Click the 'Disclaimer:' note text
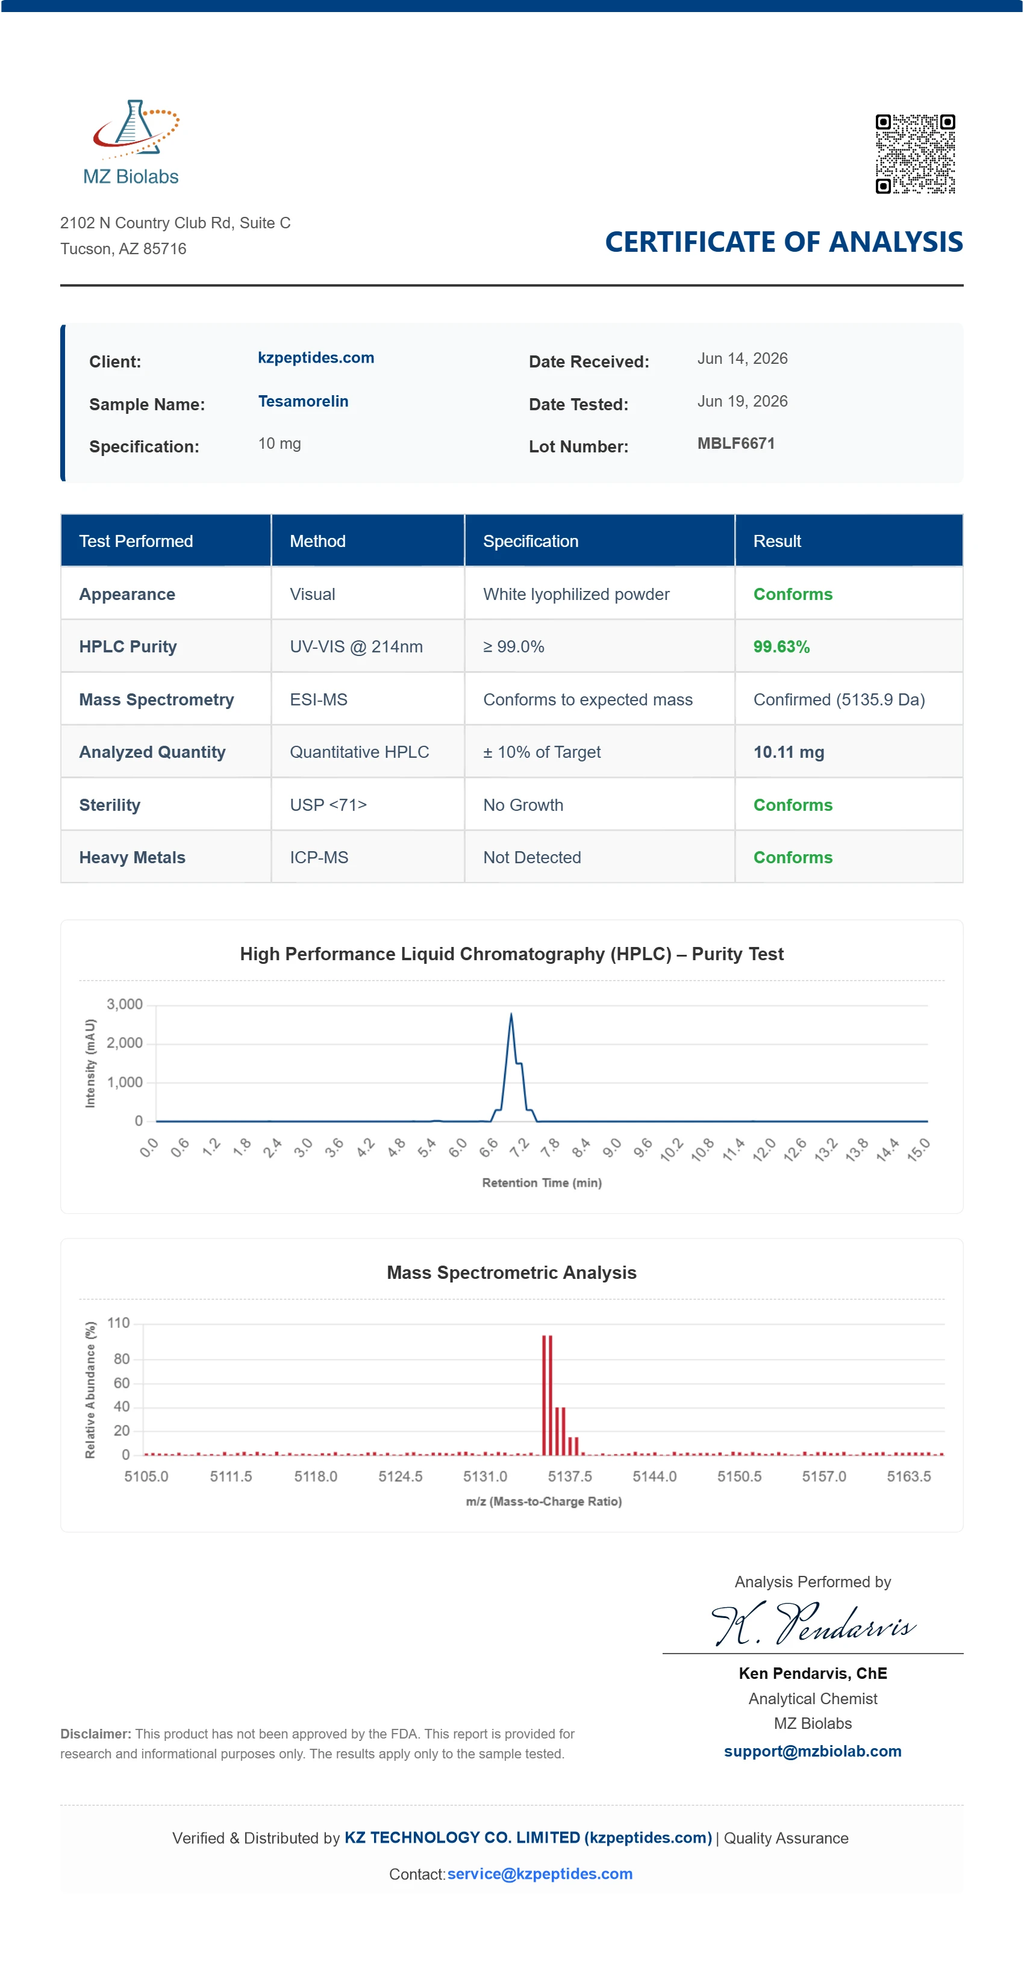This screenshot has width=1024, height=1965. pyautogui.click(x=318, y=1744)
